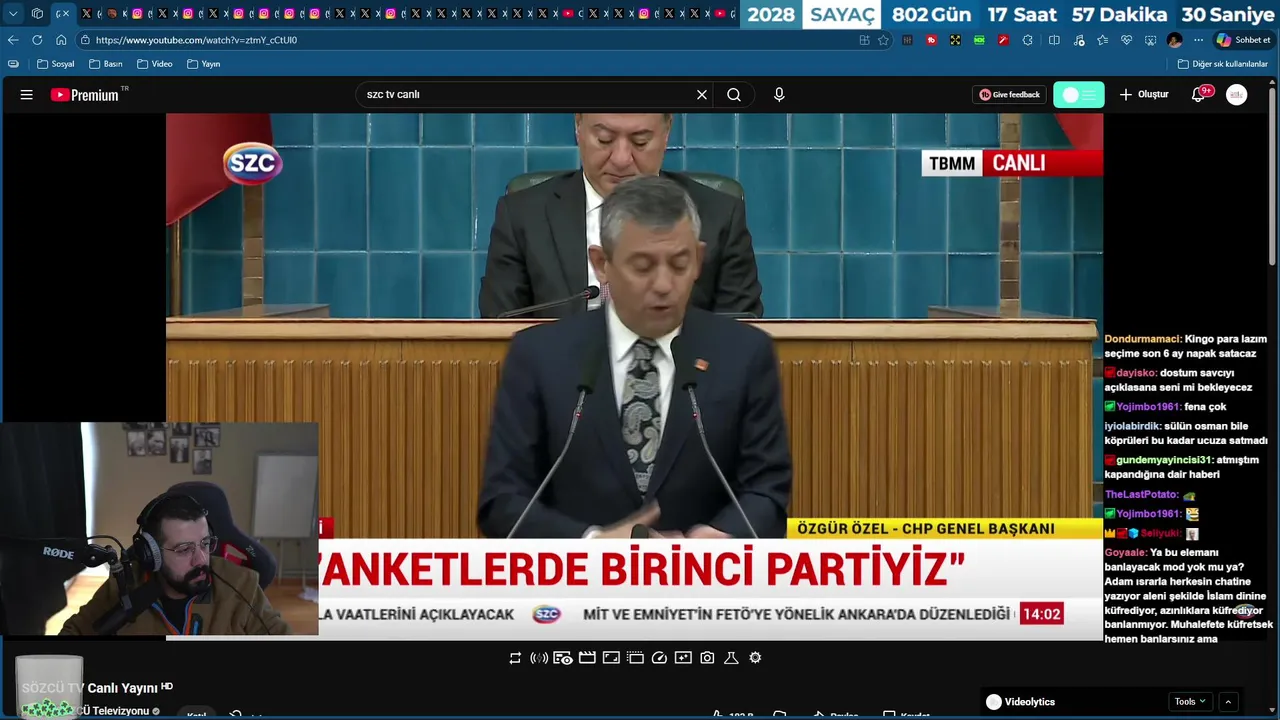Click the speedometer playback speed icon
The image size is (1280, 720).
pyautogui.click(x=659, y=658)
